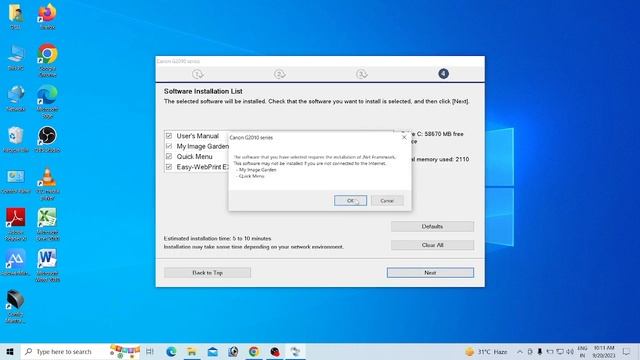Screen dimensions: 640x360
Task: Click installer step 1 icon
Action: 198,74
